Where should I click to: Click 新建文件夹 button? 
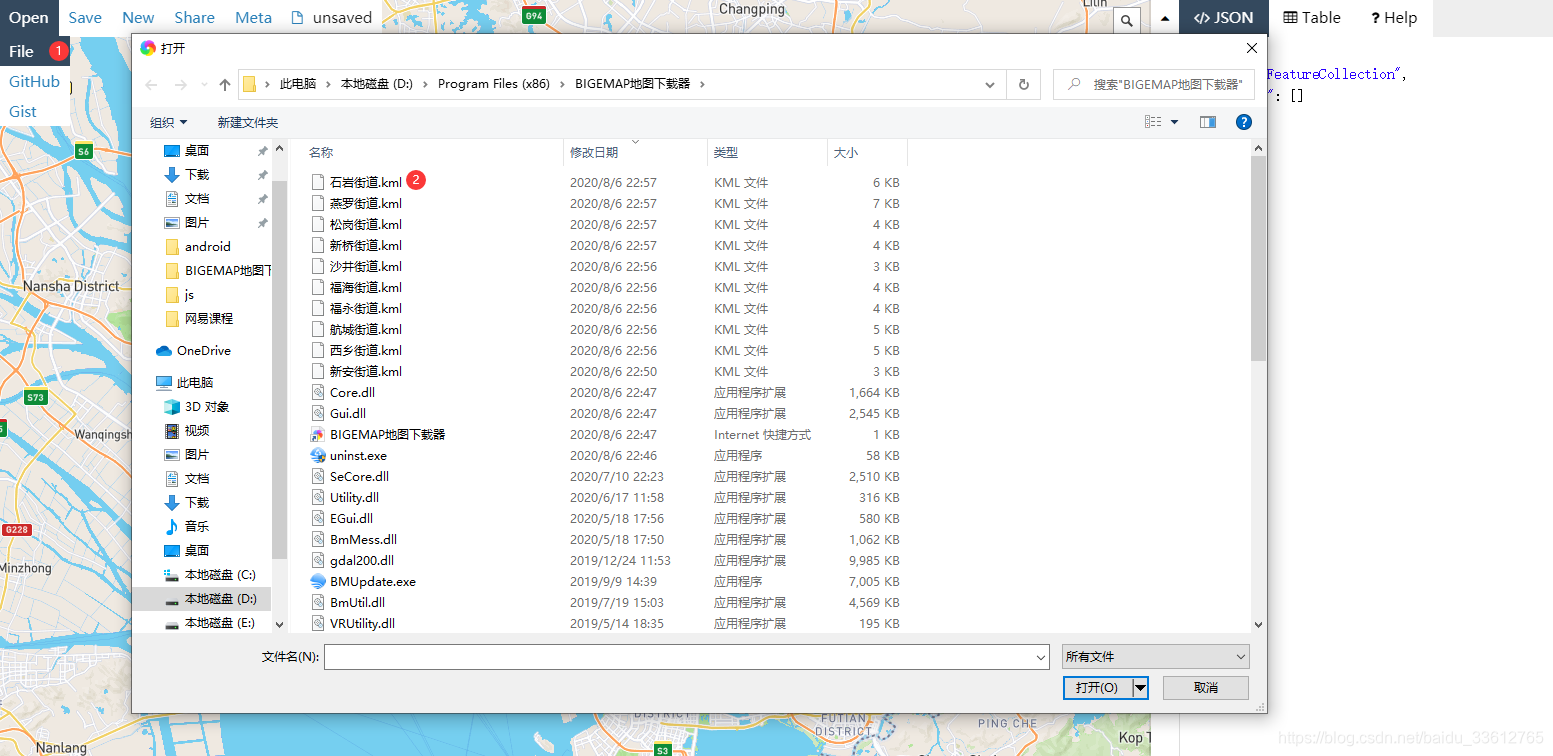[248, 122]
